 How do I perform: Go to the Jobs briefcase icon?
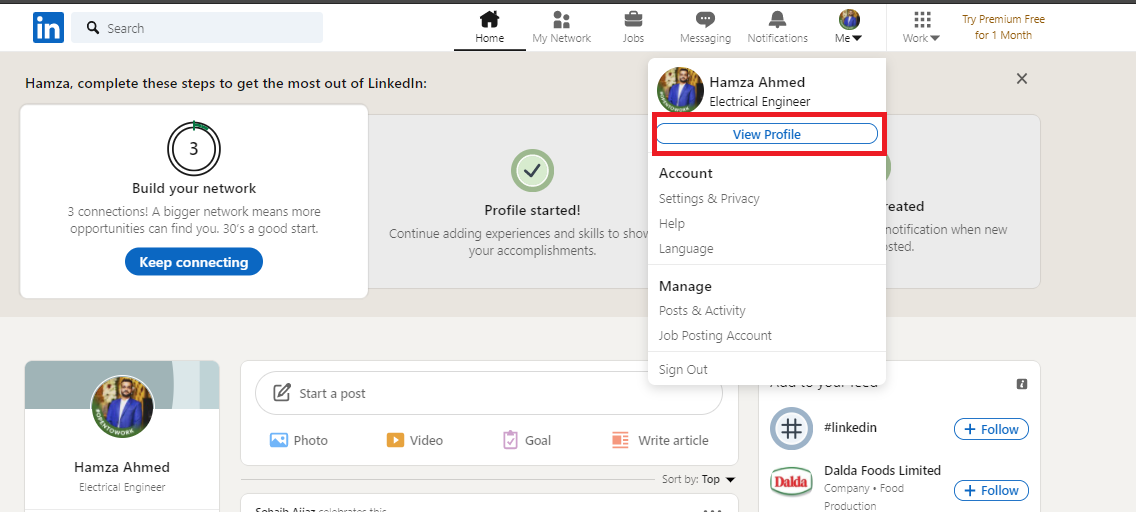pyautogui.click(x=633, y=20)
